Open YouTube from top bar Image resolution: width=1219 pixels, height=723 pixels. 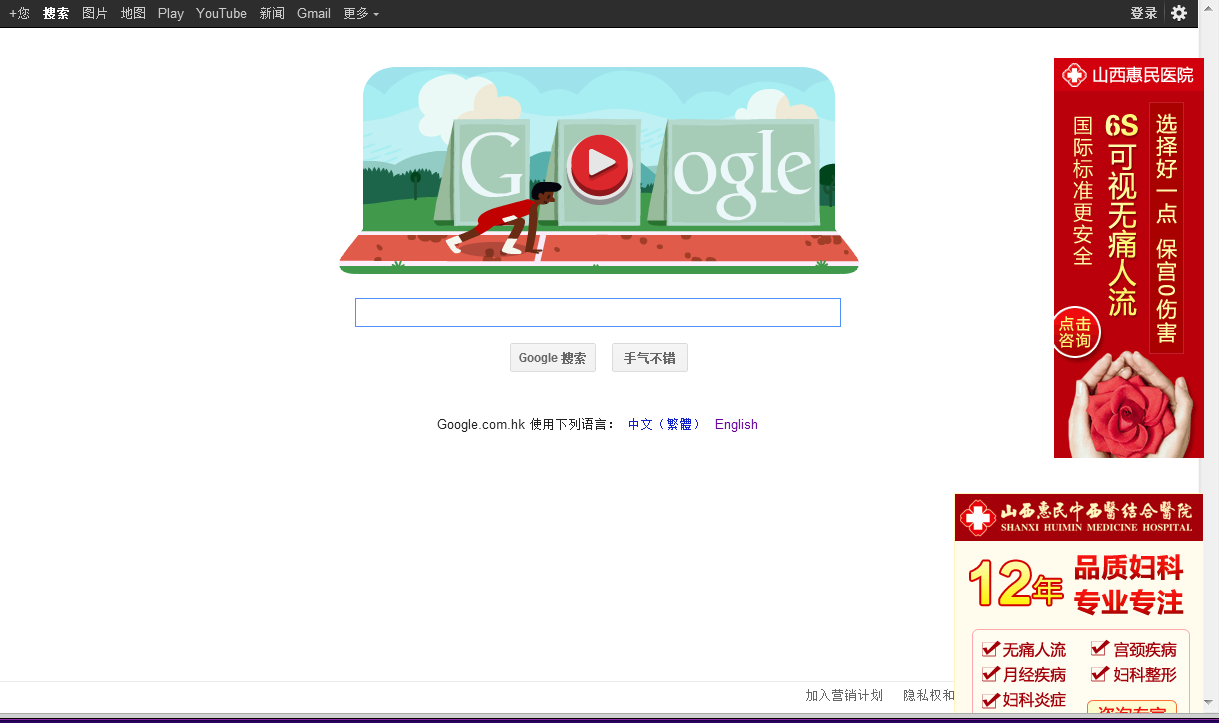(222, 13)
